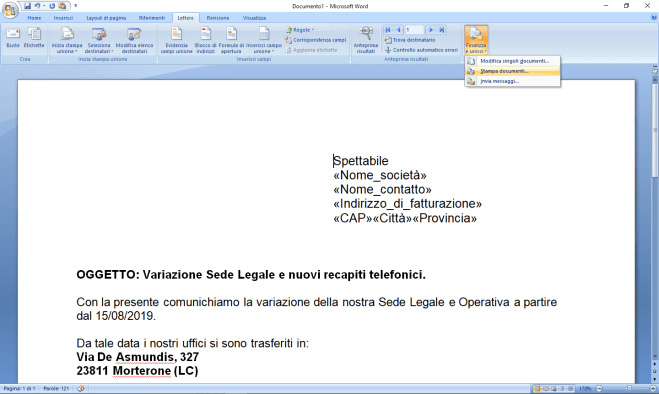Redo action in quick access toolbar
This screenshot has width=659, height=394.
52,6
